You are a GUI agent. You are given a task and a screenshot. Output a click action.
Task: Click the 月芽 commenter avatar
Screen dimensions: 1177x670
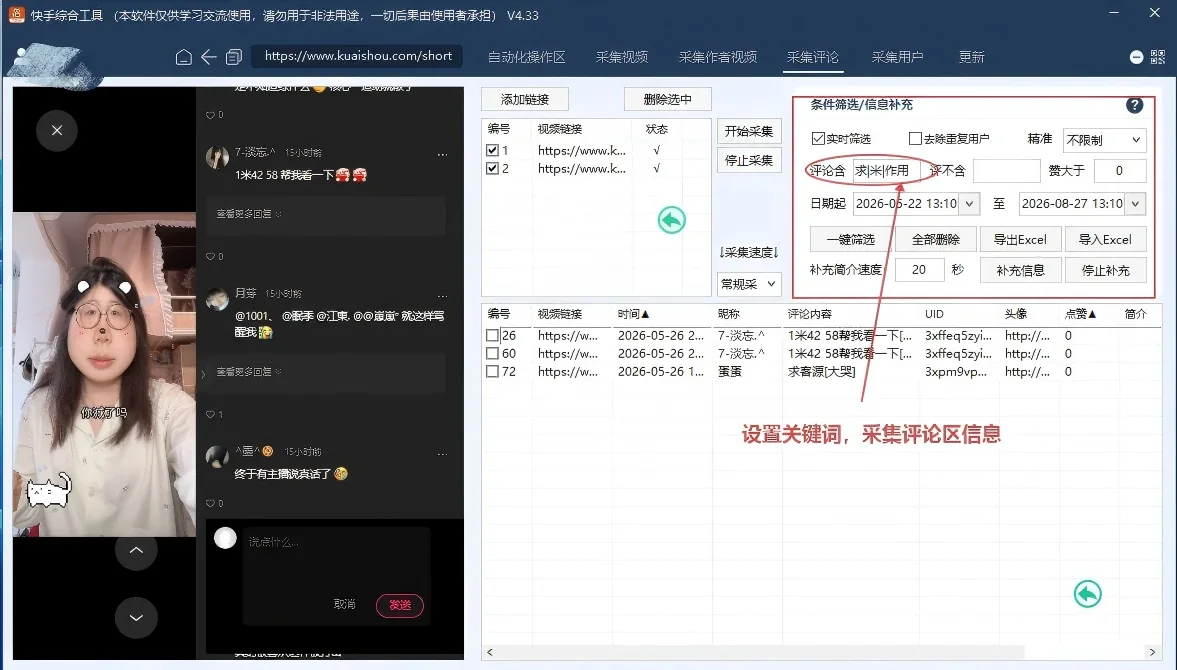218,299
